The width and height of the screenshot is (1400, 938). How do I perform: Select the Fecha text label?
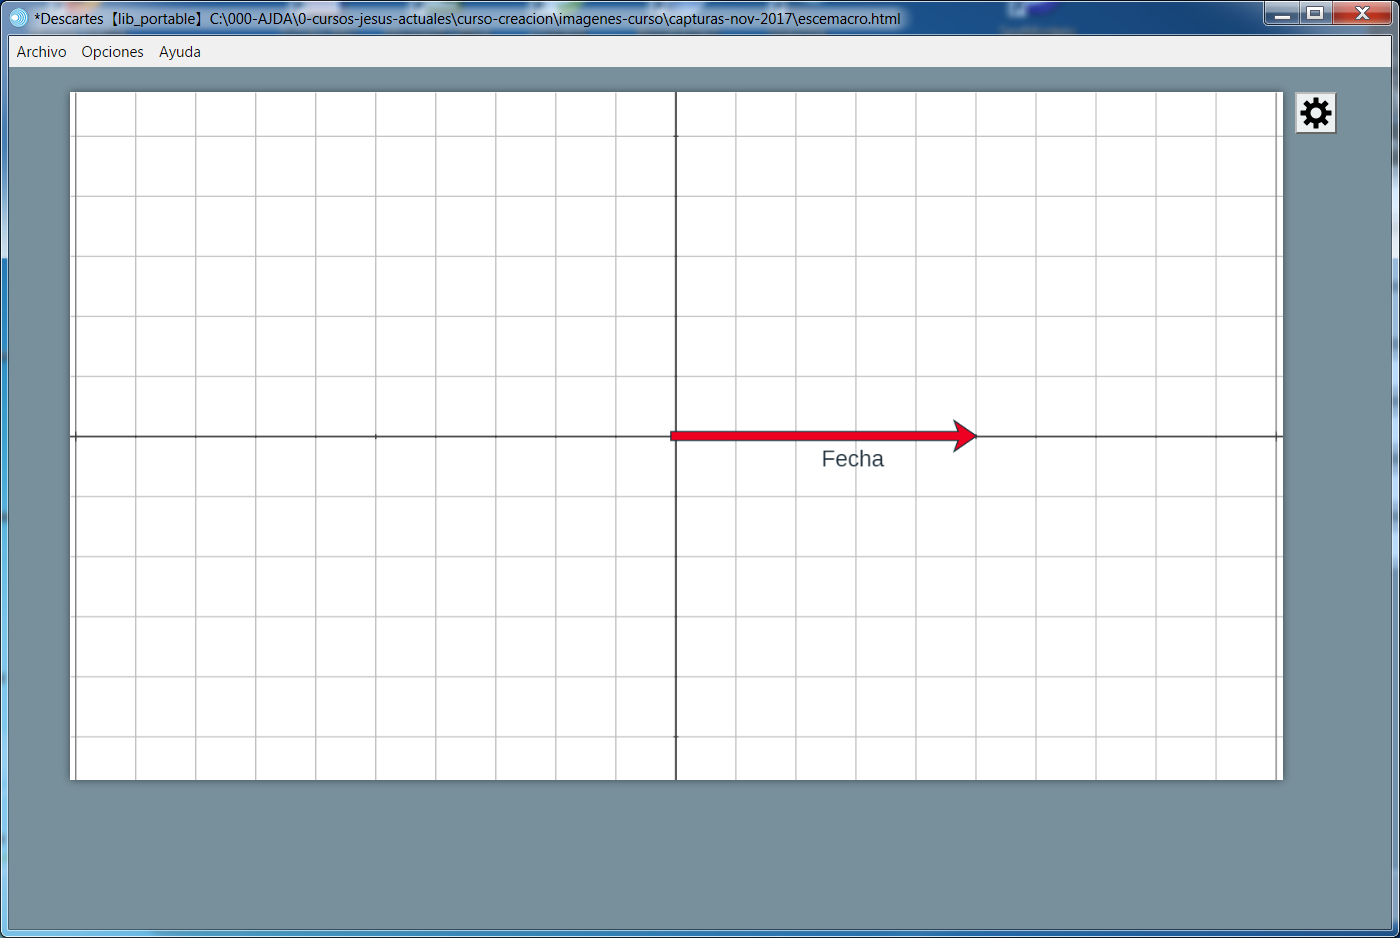(852, 459)
